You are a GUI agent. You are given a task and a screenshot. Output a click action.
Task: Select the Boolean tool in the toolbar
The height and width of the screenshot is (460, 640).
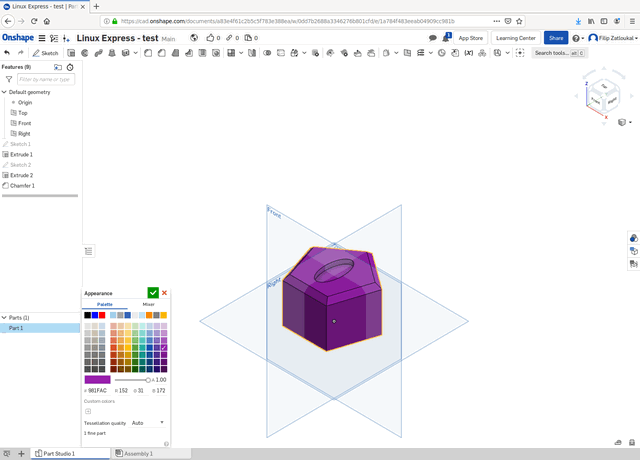tap(267, 53)
